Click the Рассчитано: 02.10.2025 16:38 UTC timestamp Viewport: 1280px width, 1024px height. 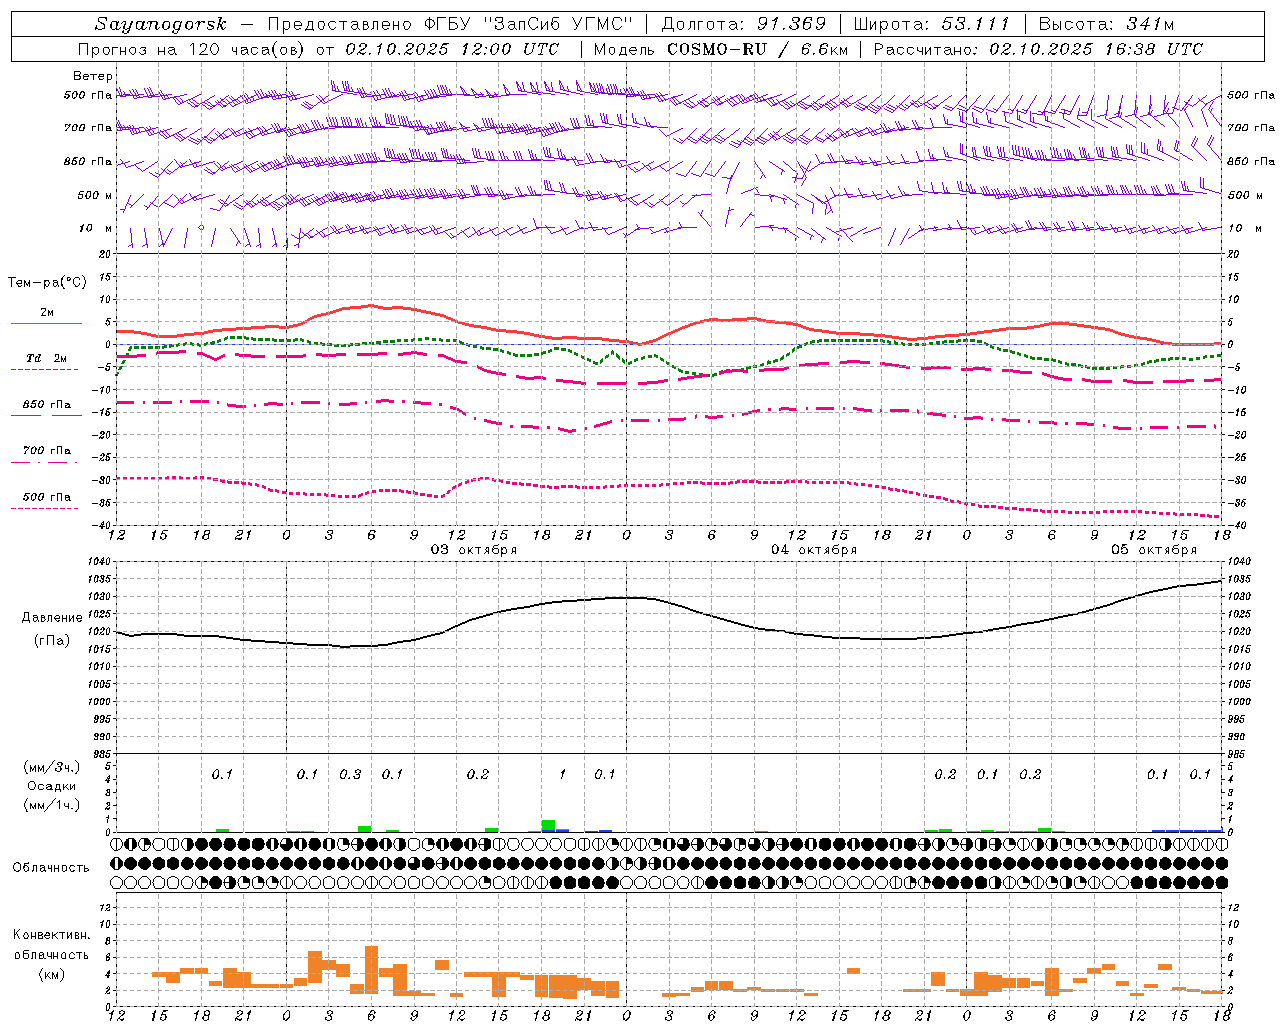(x=1038, y=49)
